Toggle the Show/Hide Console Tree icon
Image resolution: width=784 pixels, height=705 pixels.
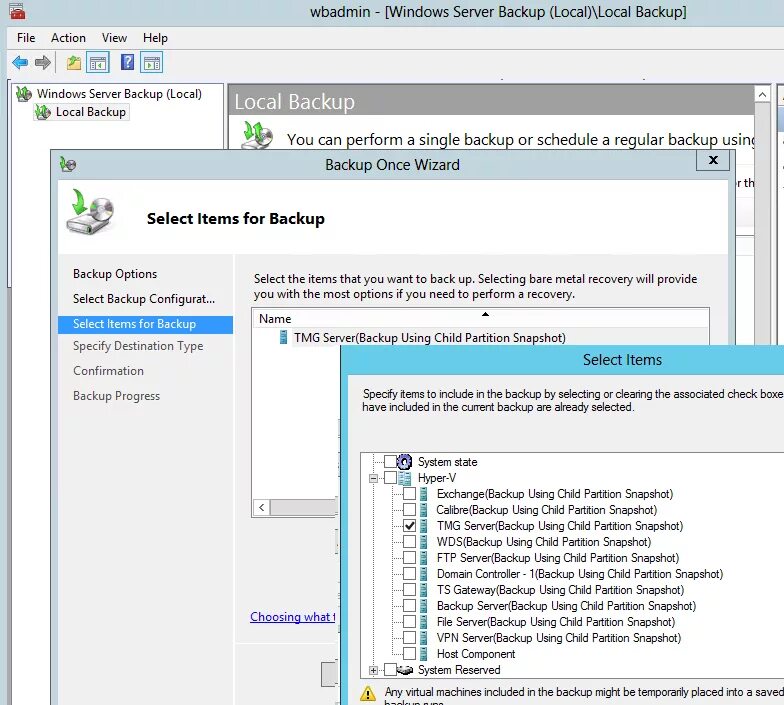[x=98, y=63]
